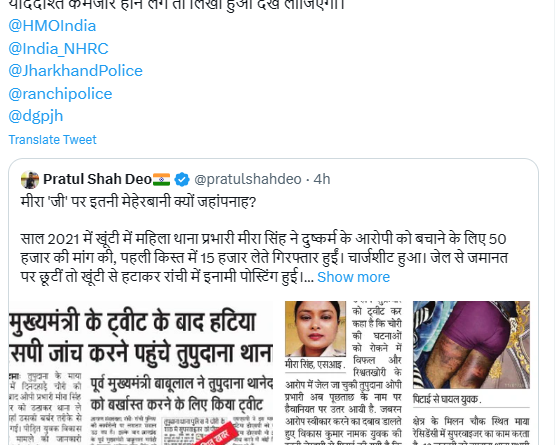Screen dimensions: 558x445
Task: Open the @ranchipolice mention
Action: click(x=60, y=94)
